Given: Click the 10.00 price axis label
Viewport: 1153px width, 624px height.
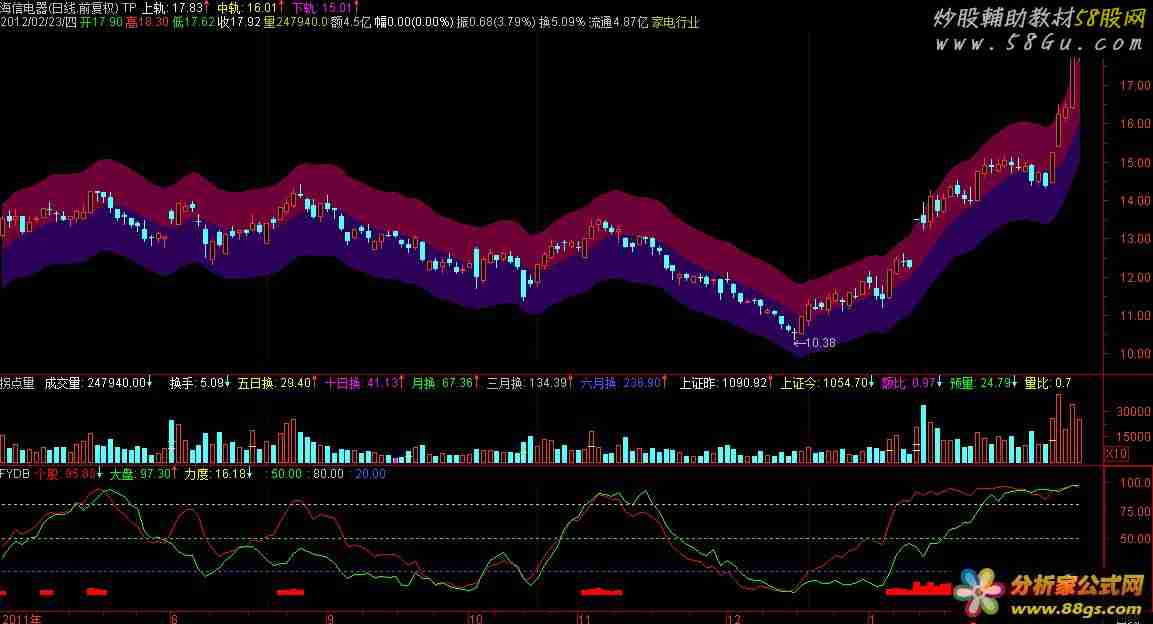Looking at the screenshot, I should pyautogui.click(x=1134, y=354).
